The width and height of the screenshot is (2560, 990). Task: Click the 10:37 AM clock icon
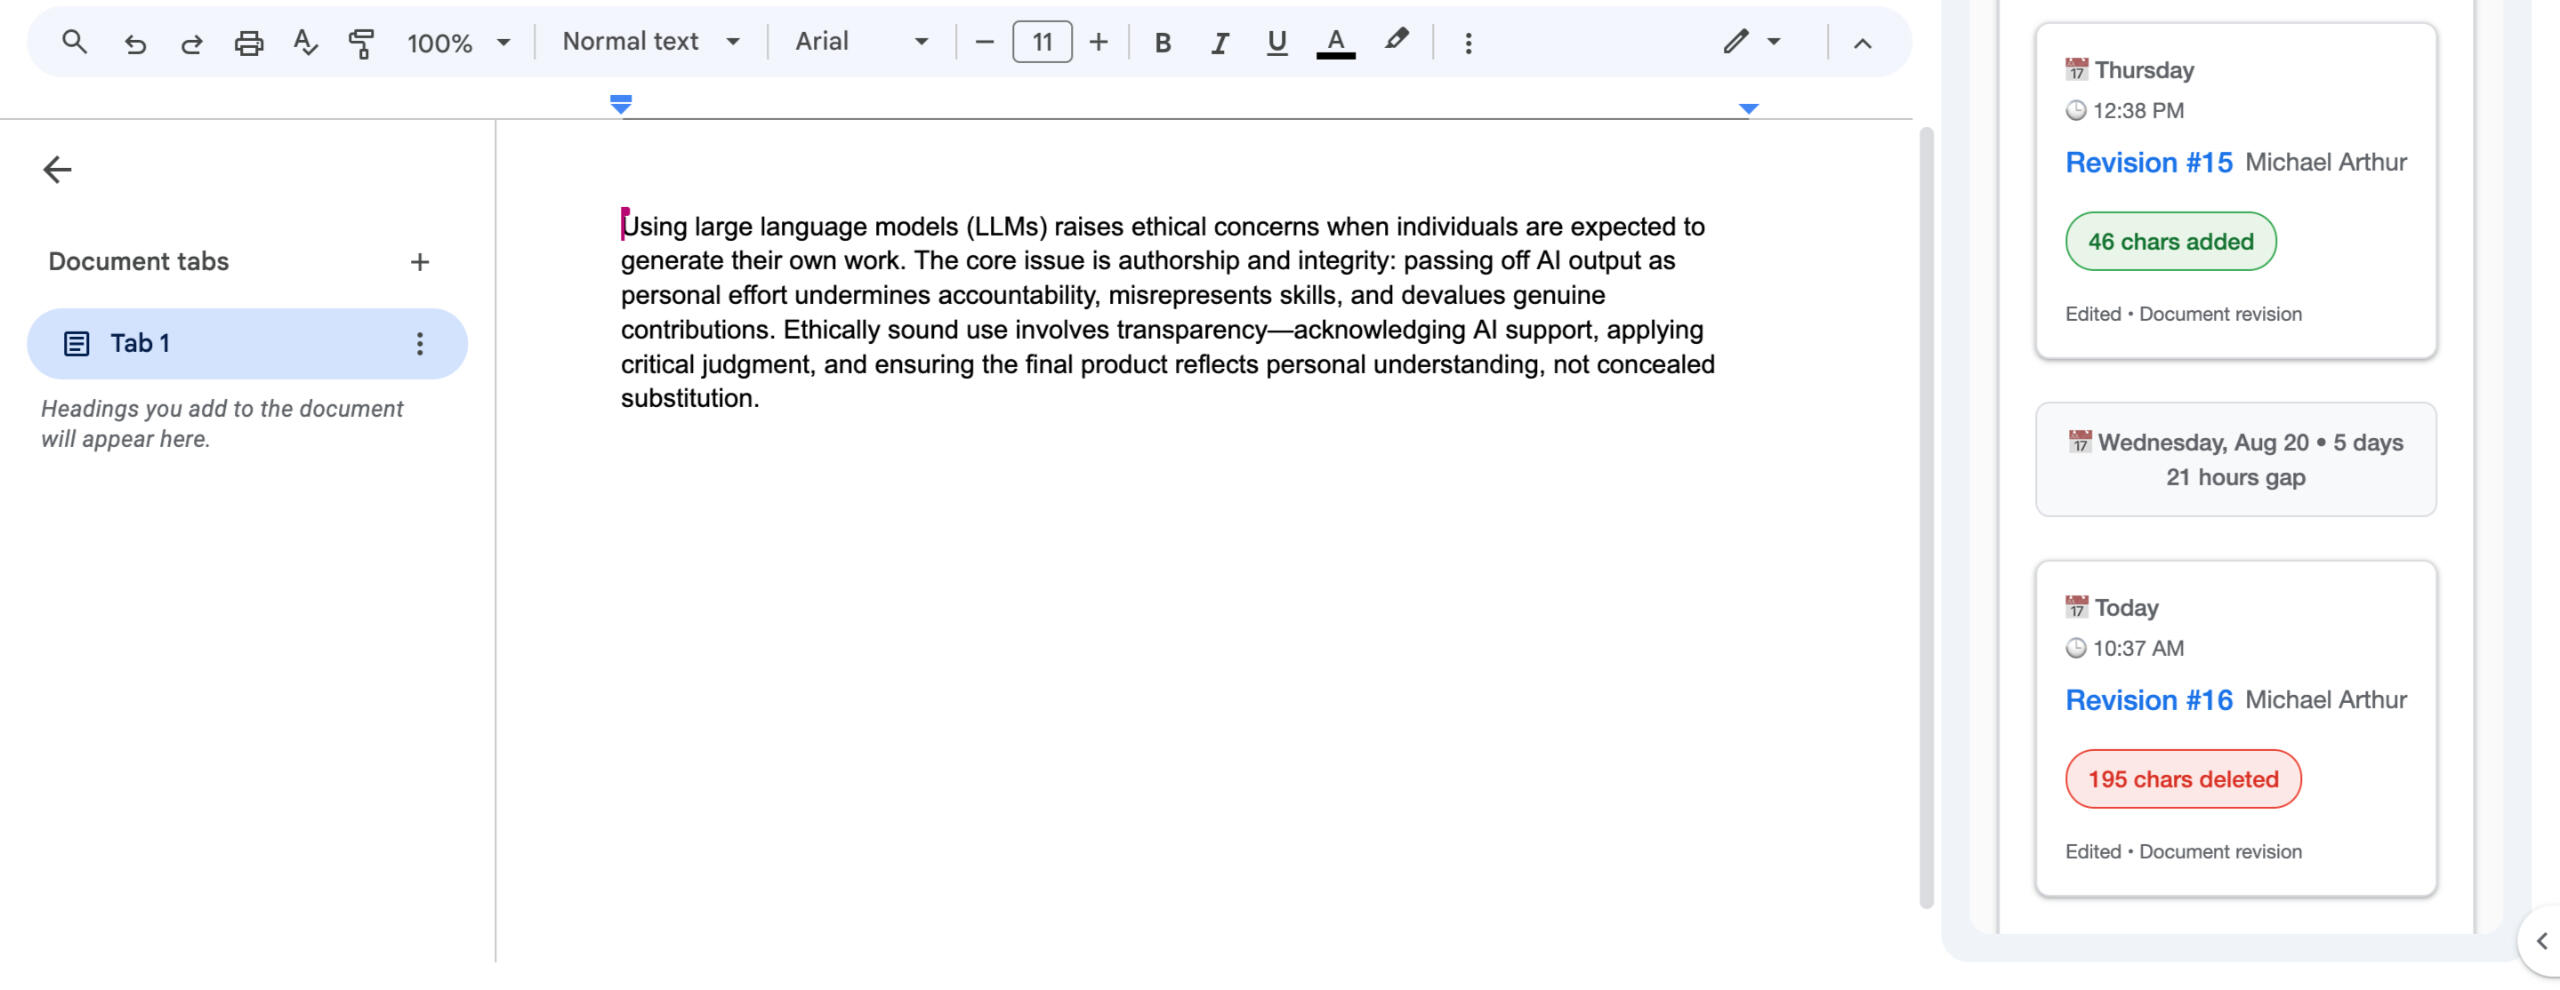[2076, 648]
